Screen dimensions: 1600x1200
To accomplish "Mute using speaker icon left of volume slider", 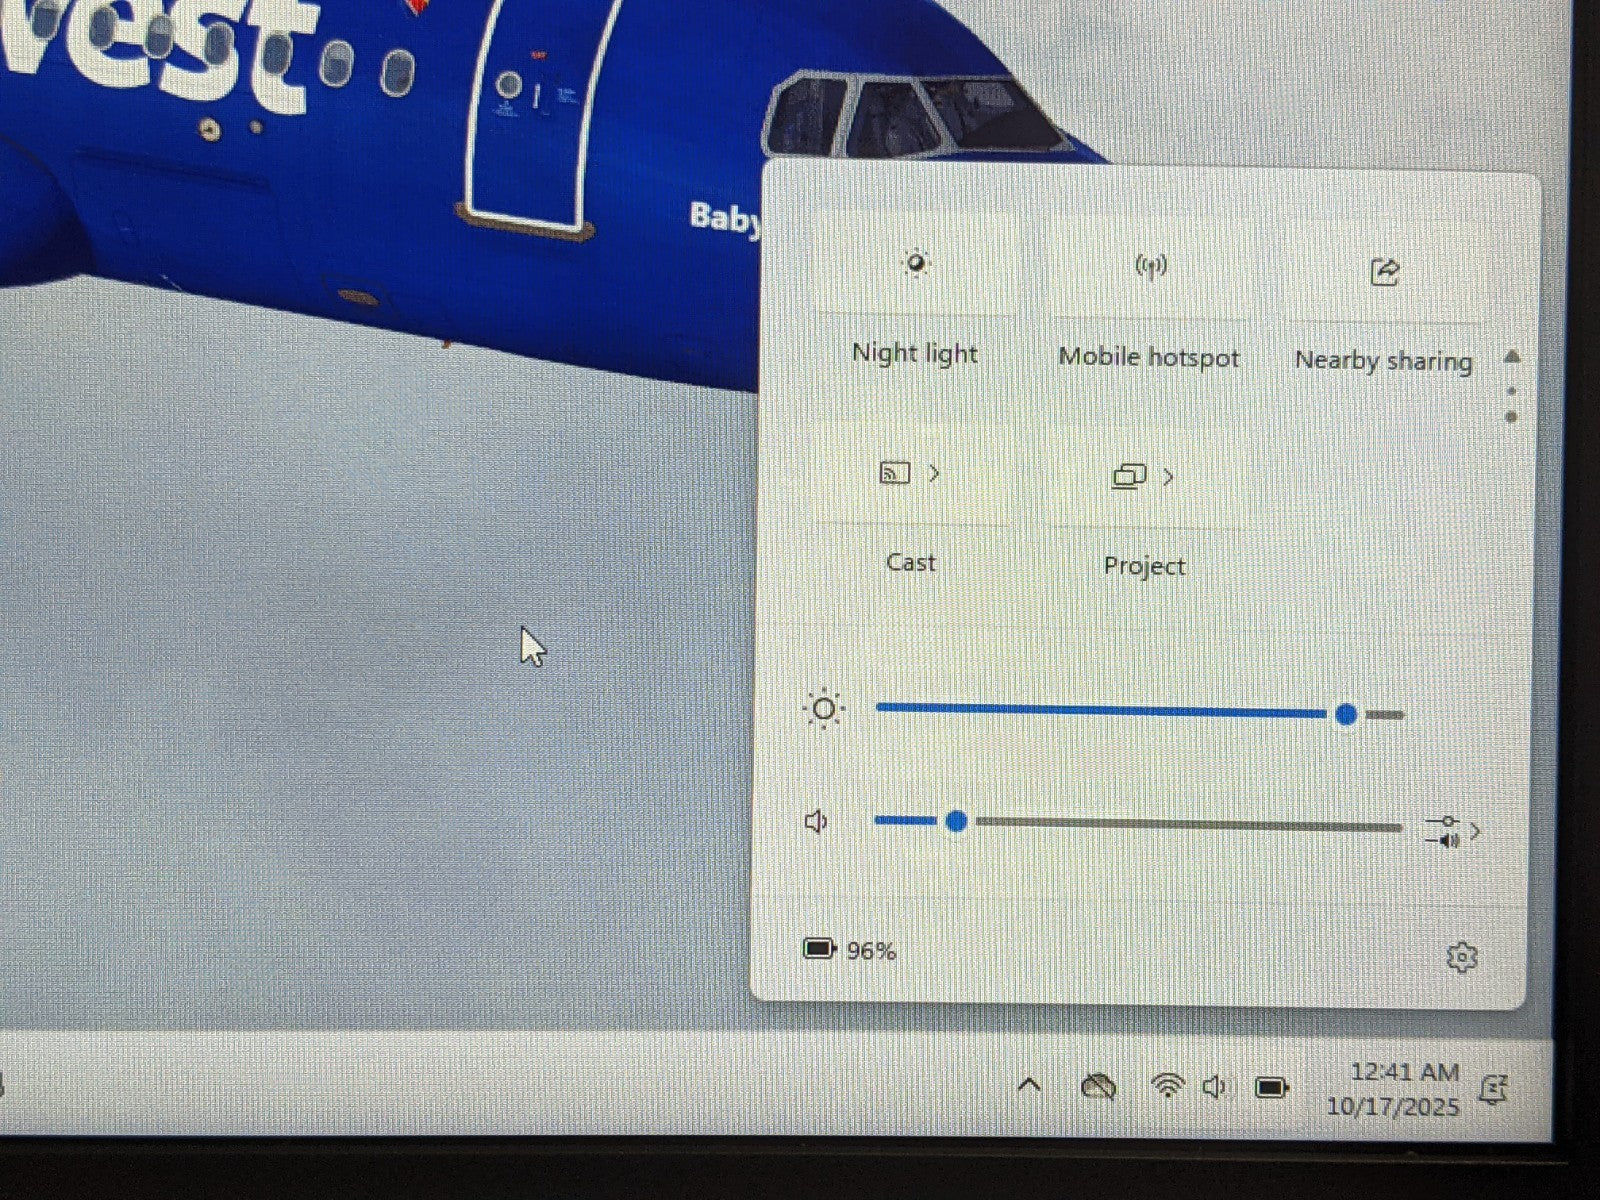I will [816, 821].
